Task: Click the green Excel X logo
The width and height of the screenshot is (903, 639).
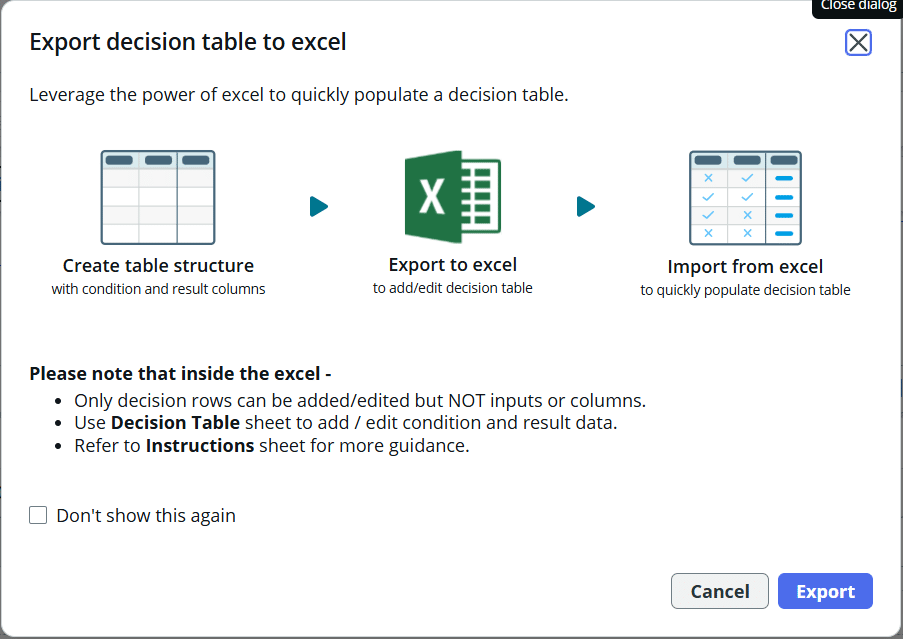Action: click(x=430, y=197)
